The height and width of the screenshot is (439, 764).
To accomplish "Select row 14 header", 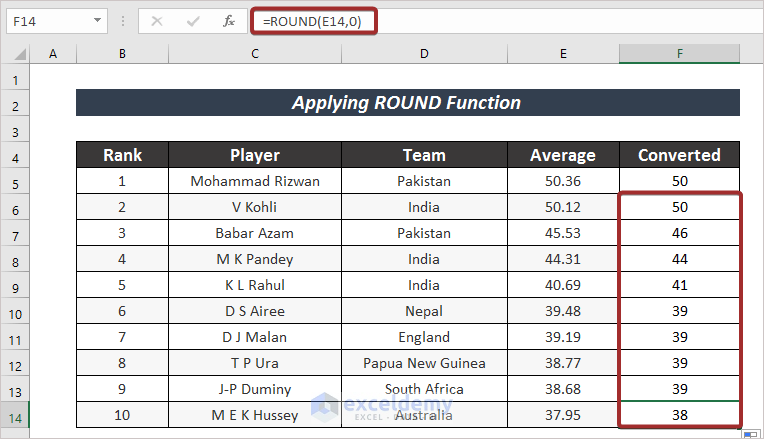I will point(15,415).
